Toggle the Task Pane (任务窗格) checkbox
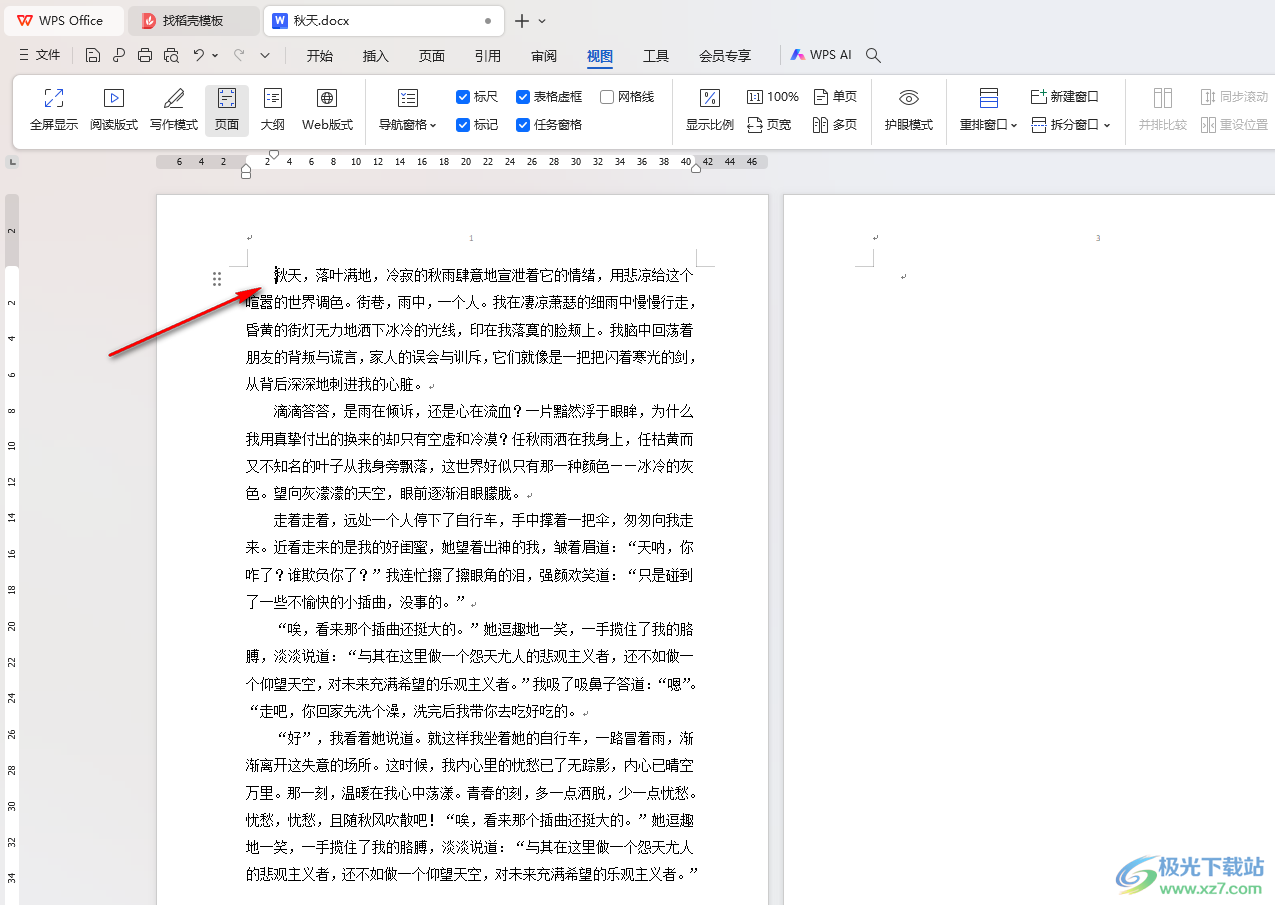This screenshot has width=1275, height=905. [523, 125]
